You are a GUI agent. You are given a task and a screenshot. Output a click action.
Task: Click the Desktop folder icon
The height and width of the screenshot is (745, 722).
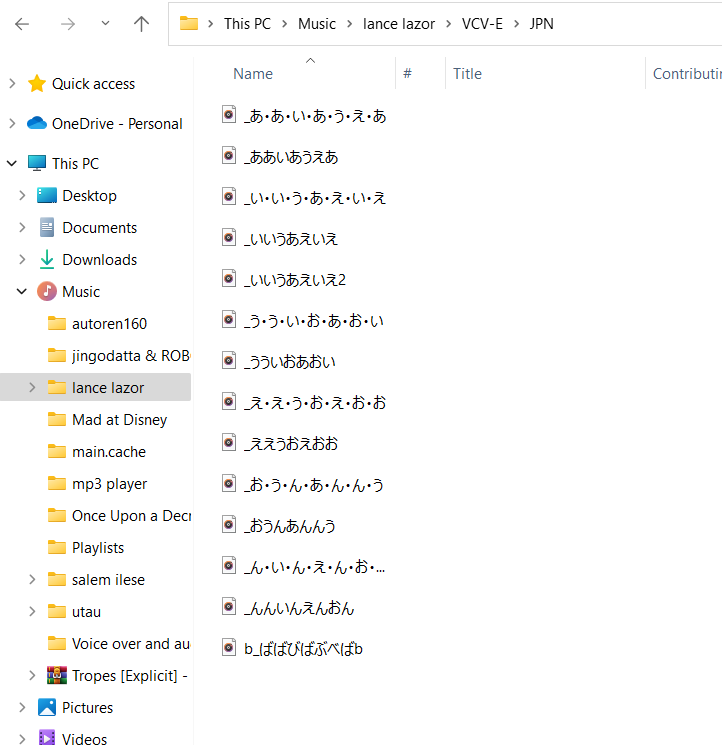coord(47,195)
